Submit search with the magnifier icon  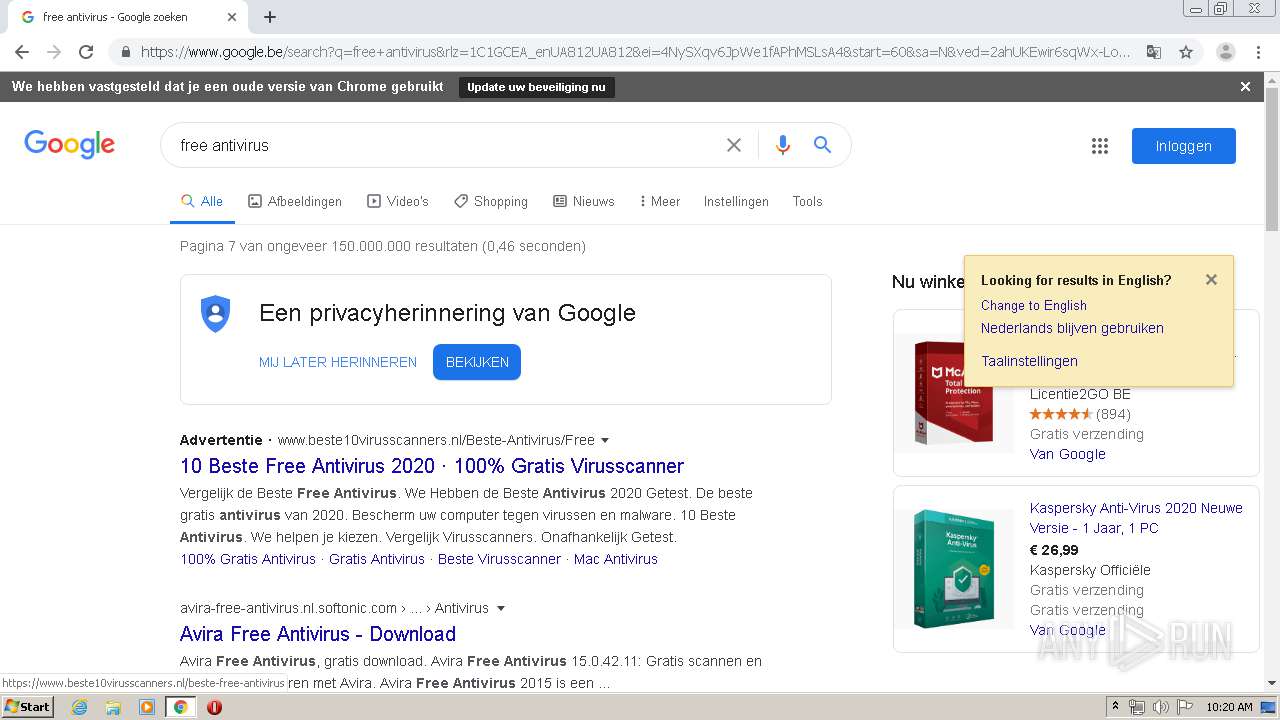(822, 145)
